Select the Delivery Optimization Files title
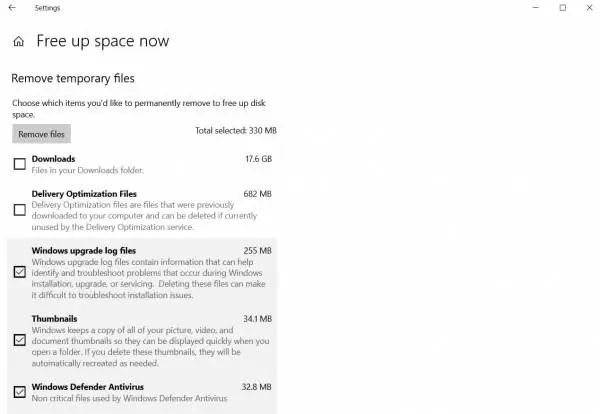The height and width of the screenshot is (414, 600). [x=84, y=194]
